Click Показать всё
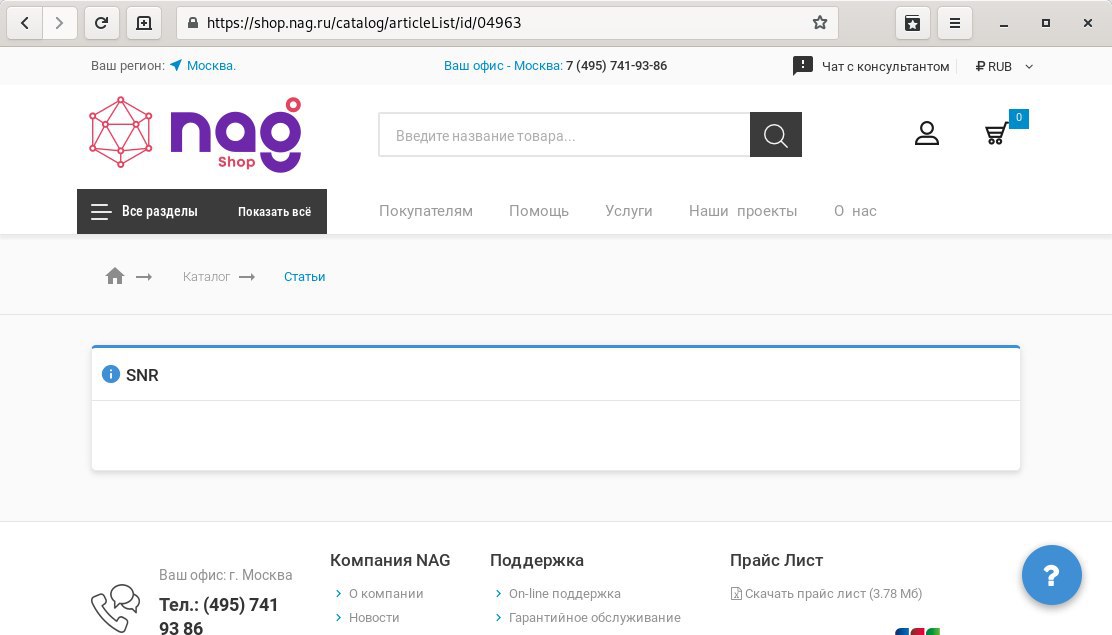Screen dimensions: 1112x635 click(x=274, y=211)
